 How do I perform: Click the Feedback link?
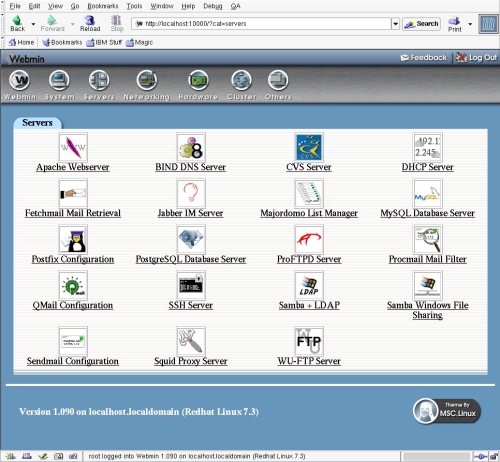(x=424, y=58)
